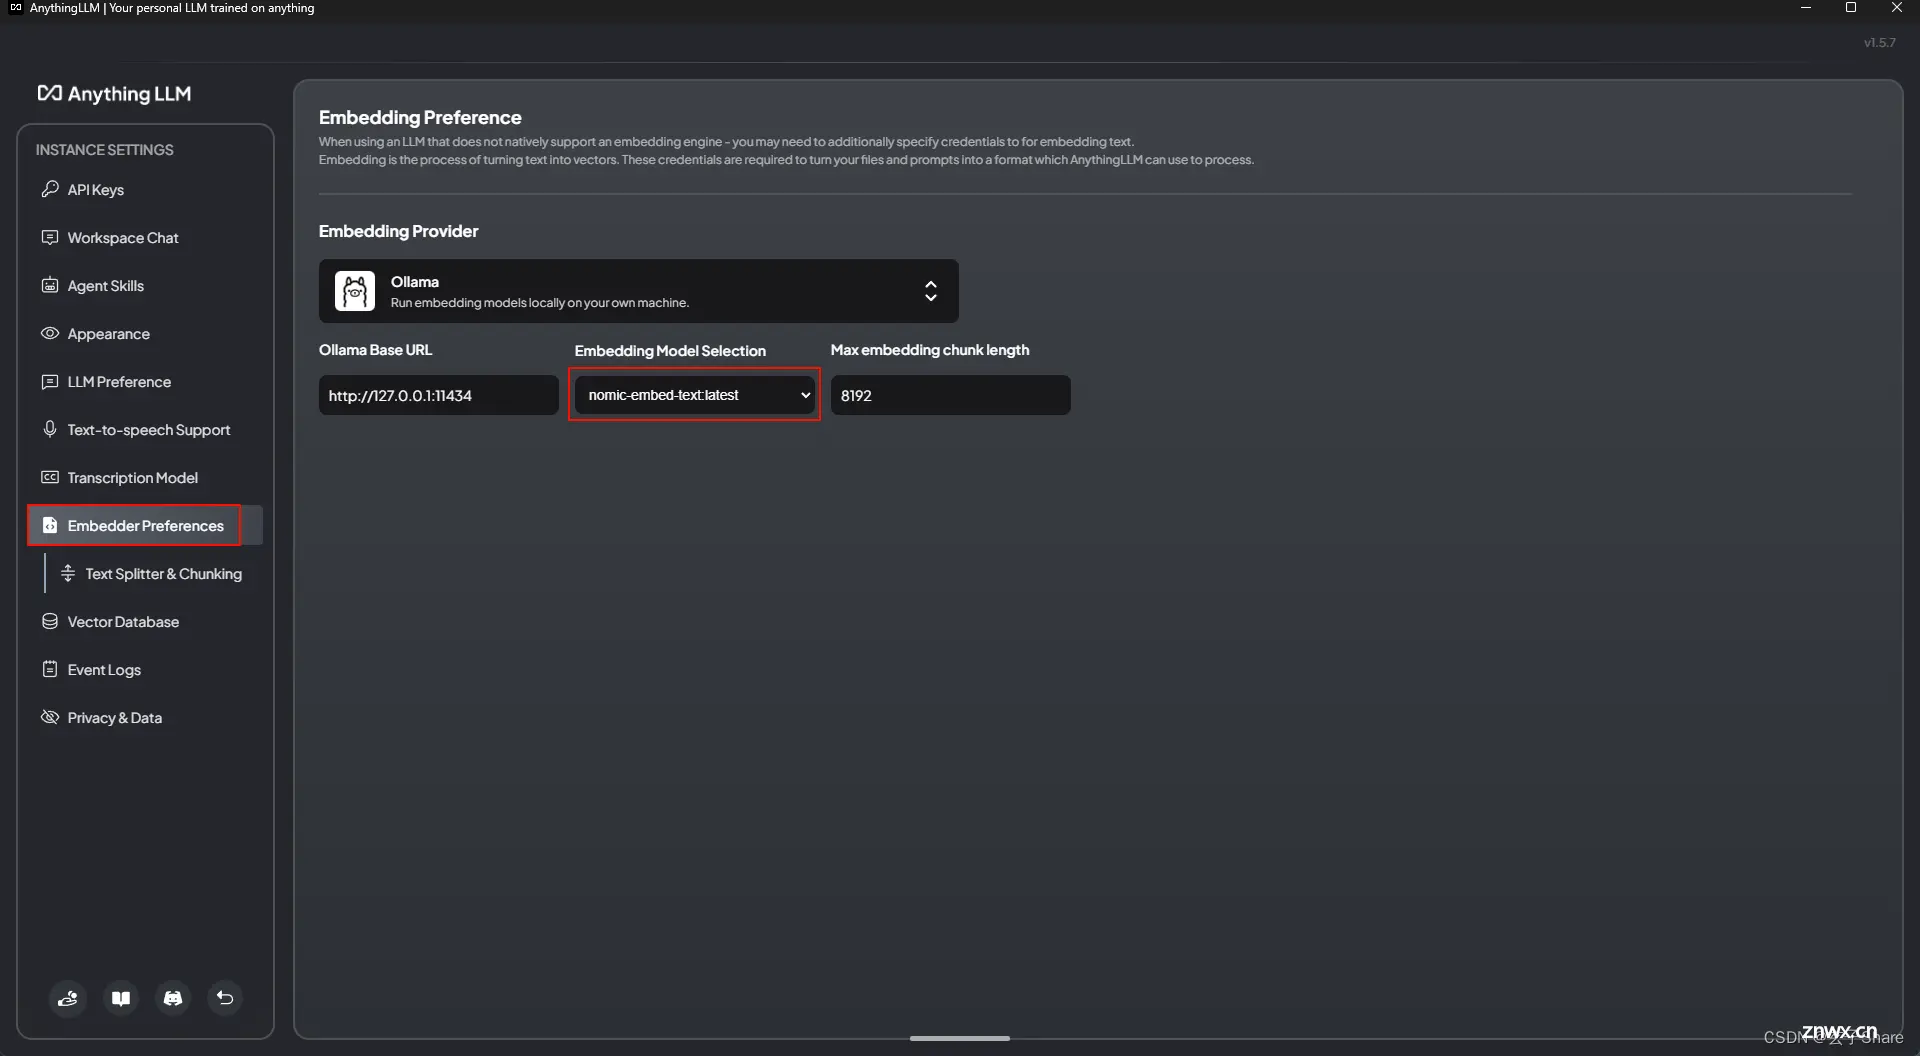Click the Embedding Preference heading
The height and width of the screenshot is (1056, 1920).
[x=420, y=117]
